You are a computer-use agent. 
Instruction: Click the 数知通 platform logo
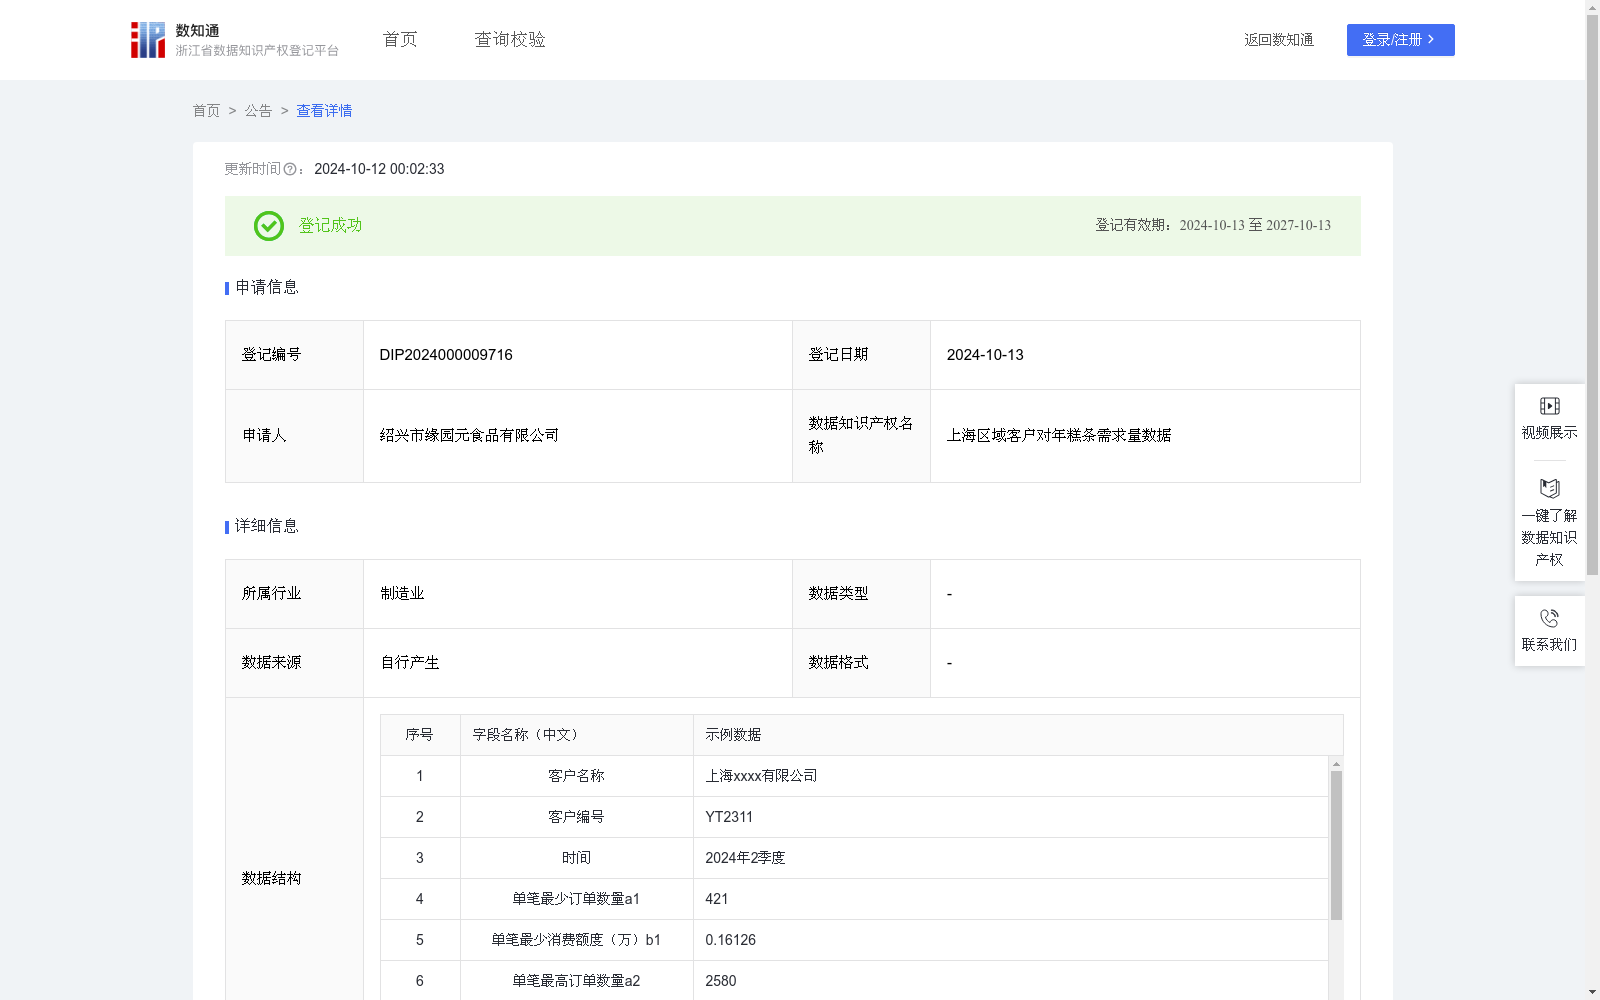click(x=235, y=40)
